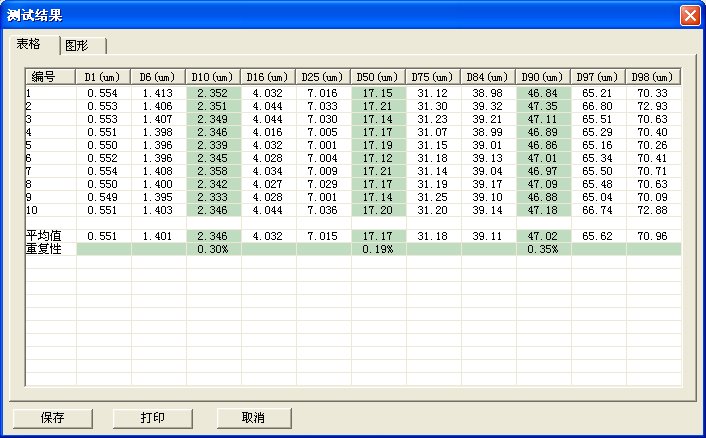Viewport: 706px width, 438px height.
Task: Close the 测试结果 dialog window
Action: pos(689,16)
